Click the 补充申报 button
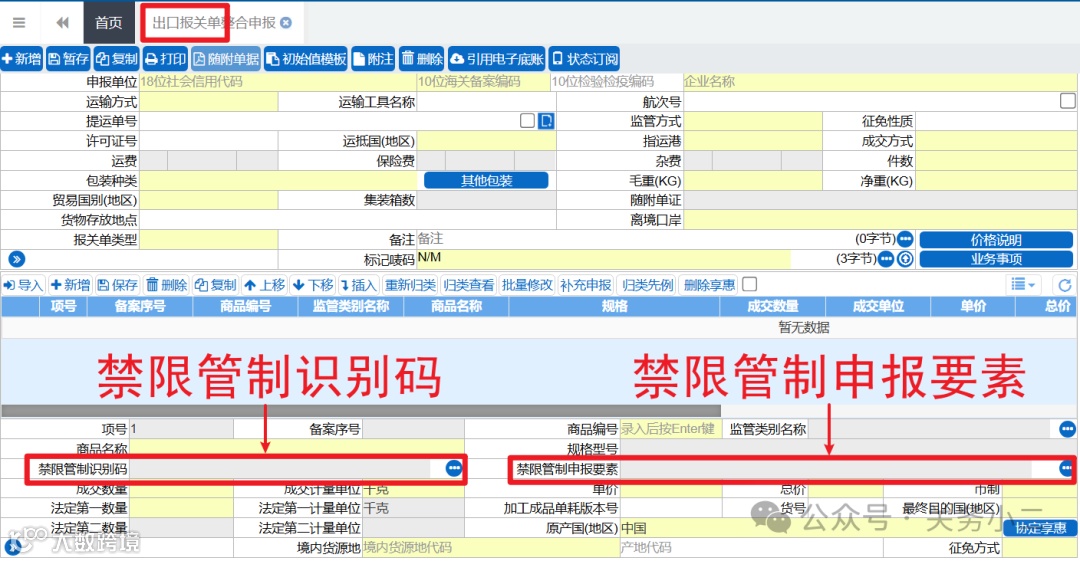This screenshot has width=1080, height=561. [585, 285]
